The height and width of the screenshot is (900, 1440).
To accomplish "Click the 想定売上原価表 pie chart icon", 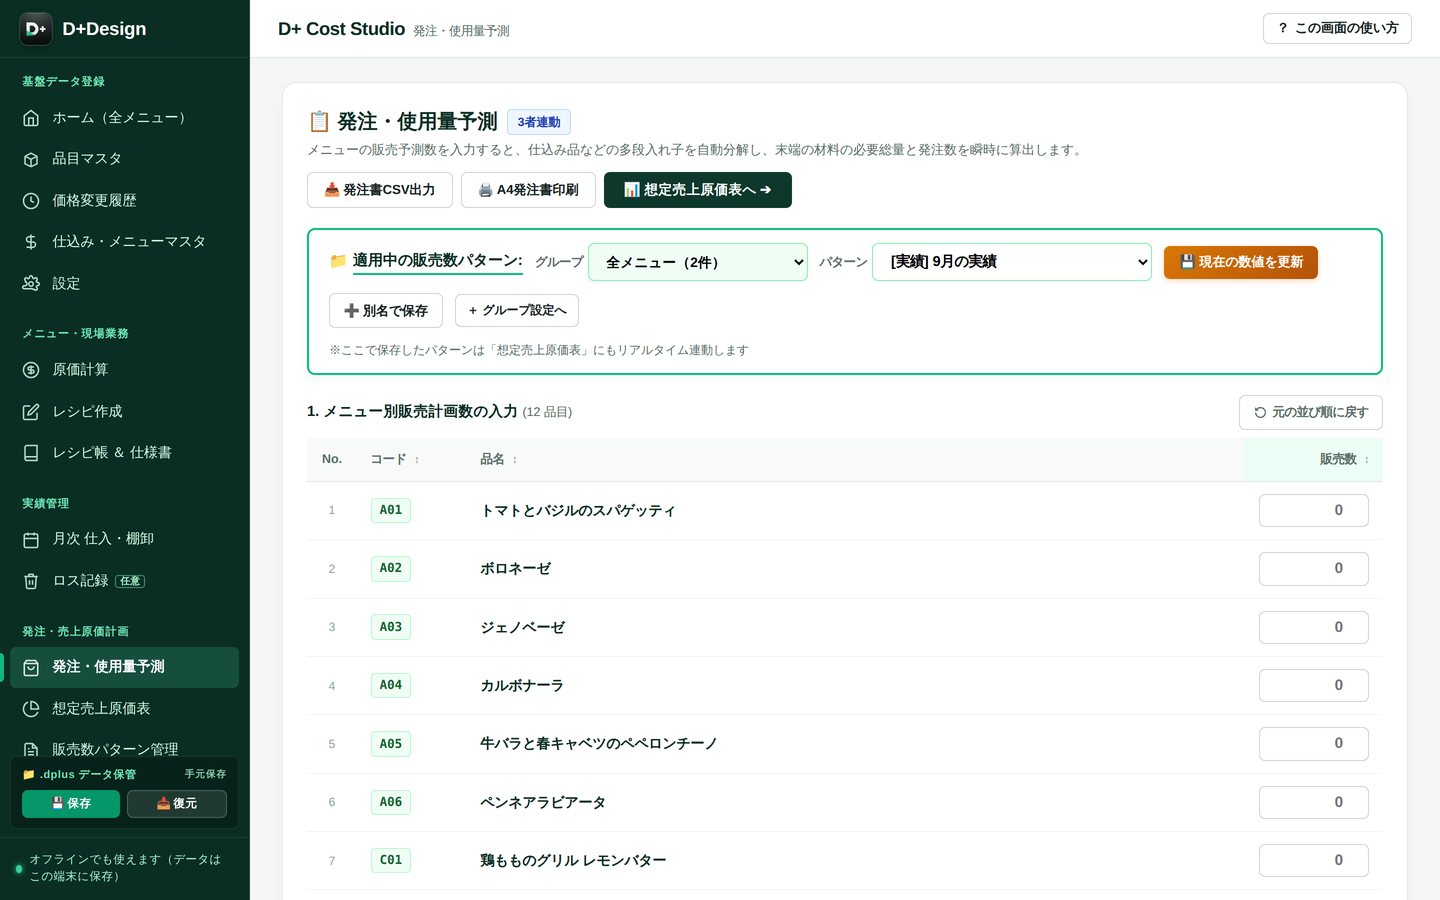I will coord(31,709).
